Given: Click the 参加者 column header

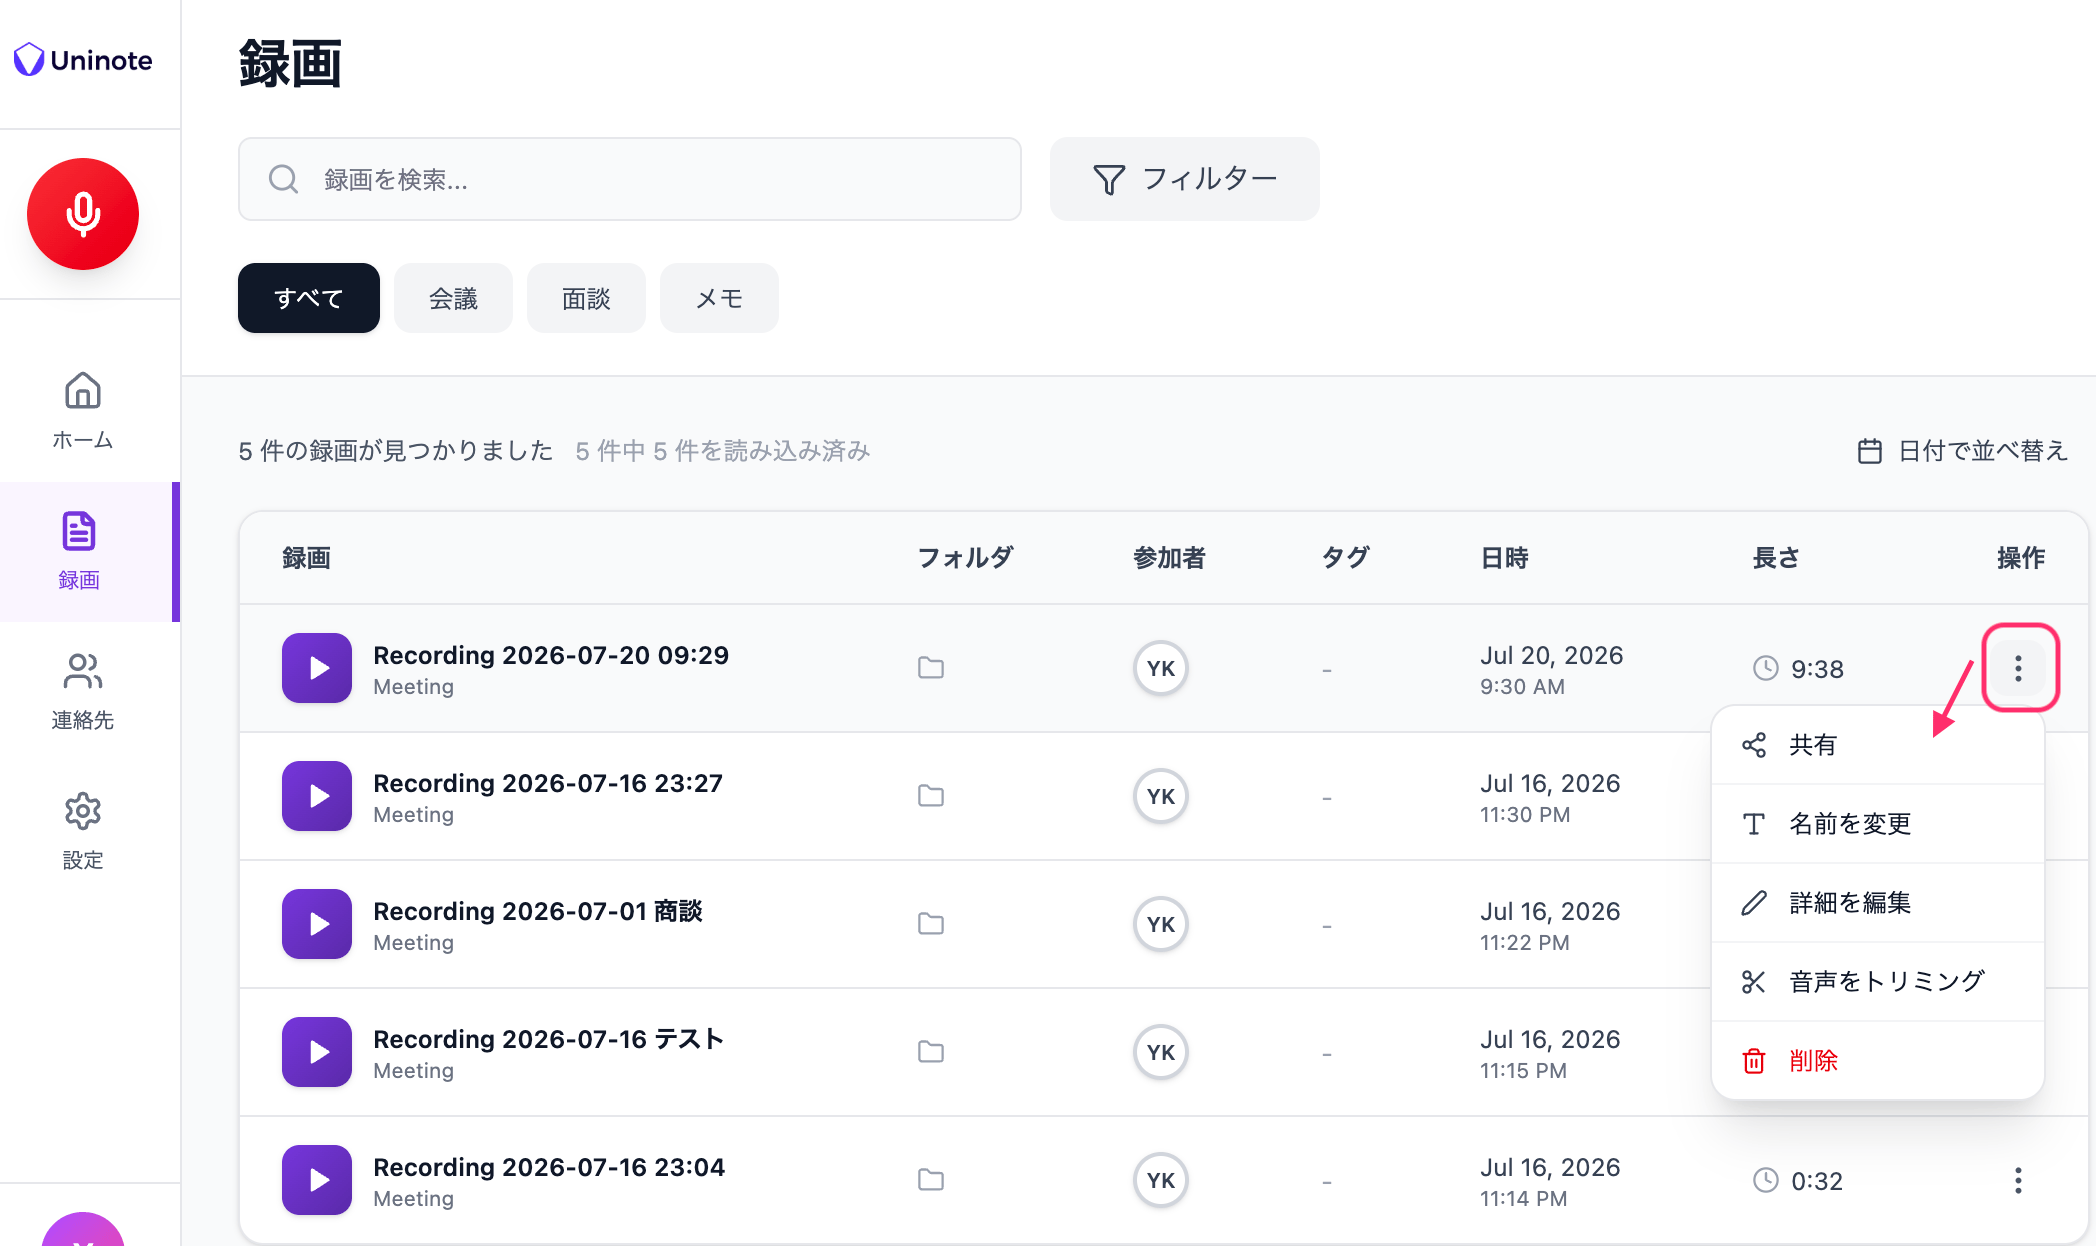Looking at the screenshot, I should point(1169,558).
